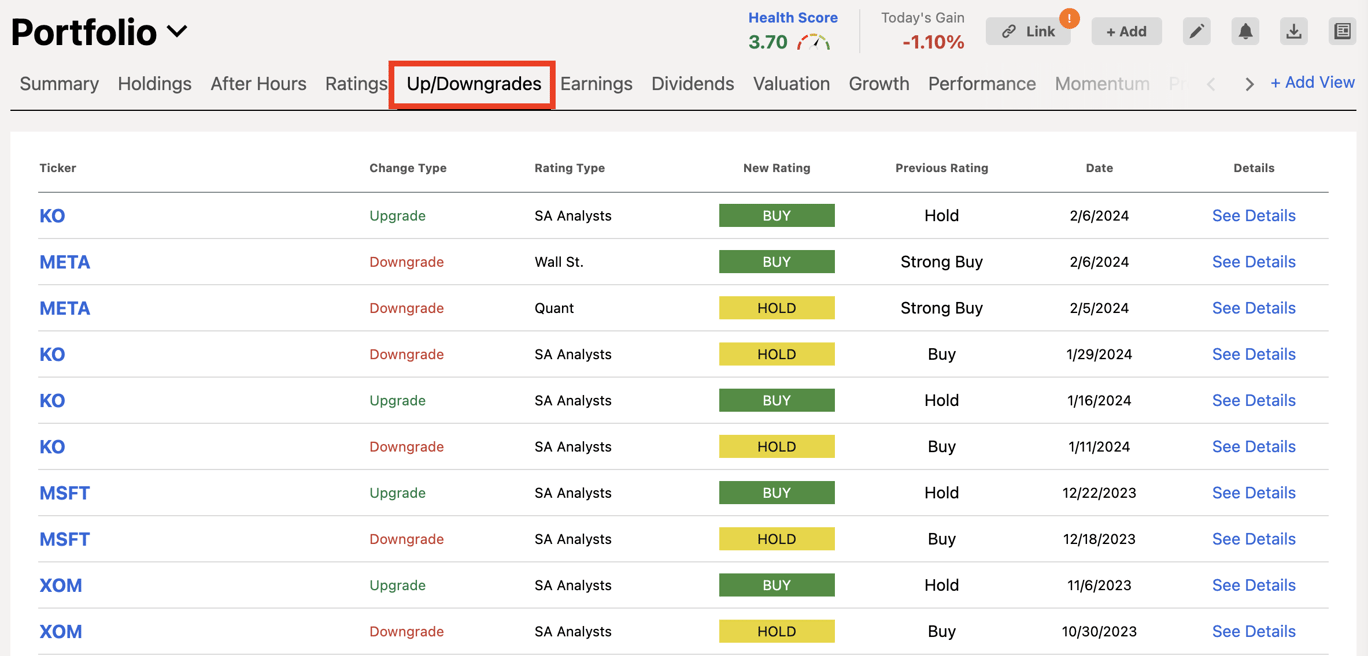Click the edit portfolio pencil icon
The height and width of the screenshot is (656, 1368).
1196,31
